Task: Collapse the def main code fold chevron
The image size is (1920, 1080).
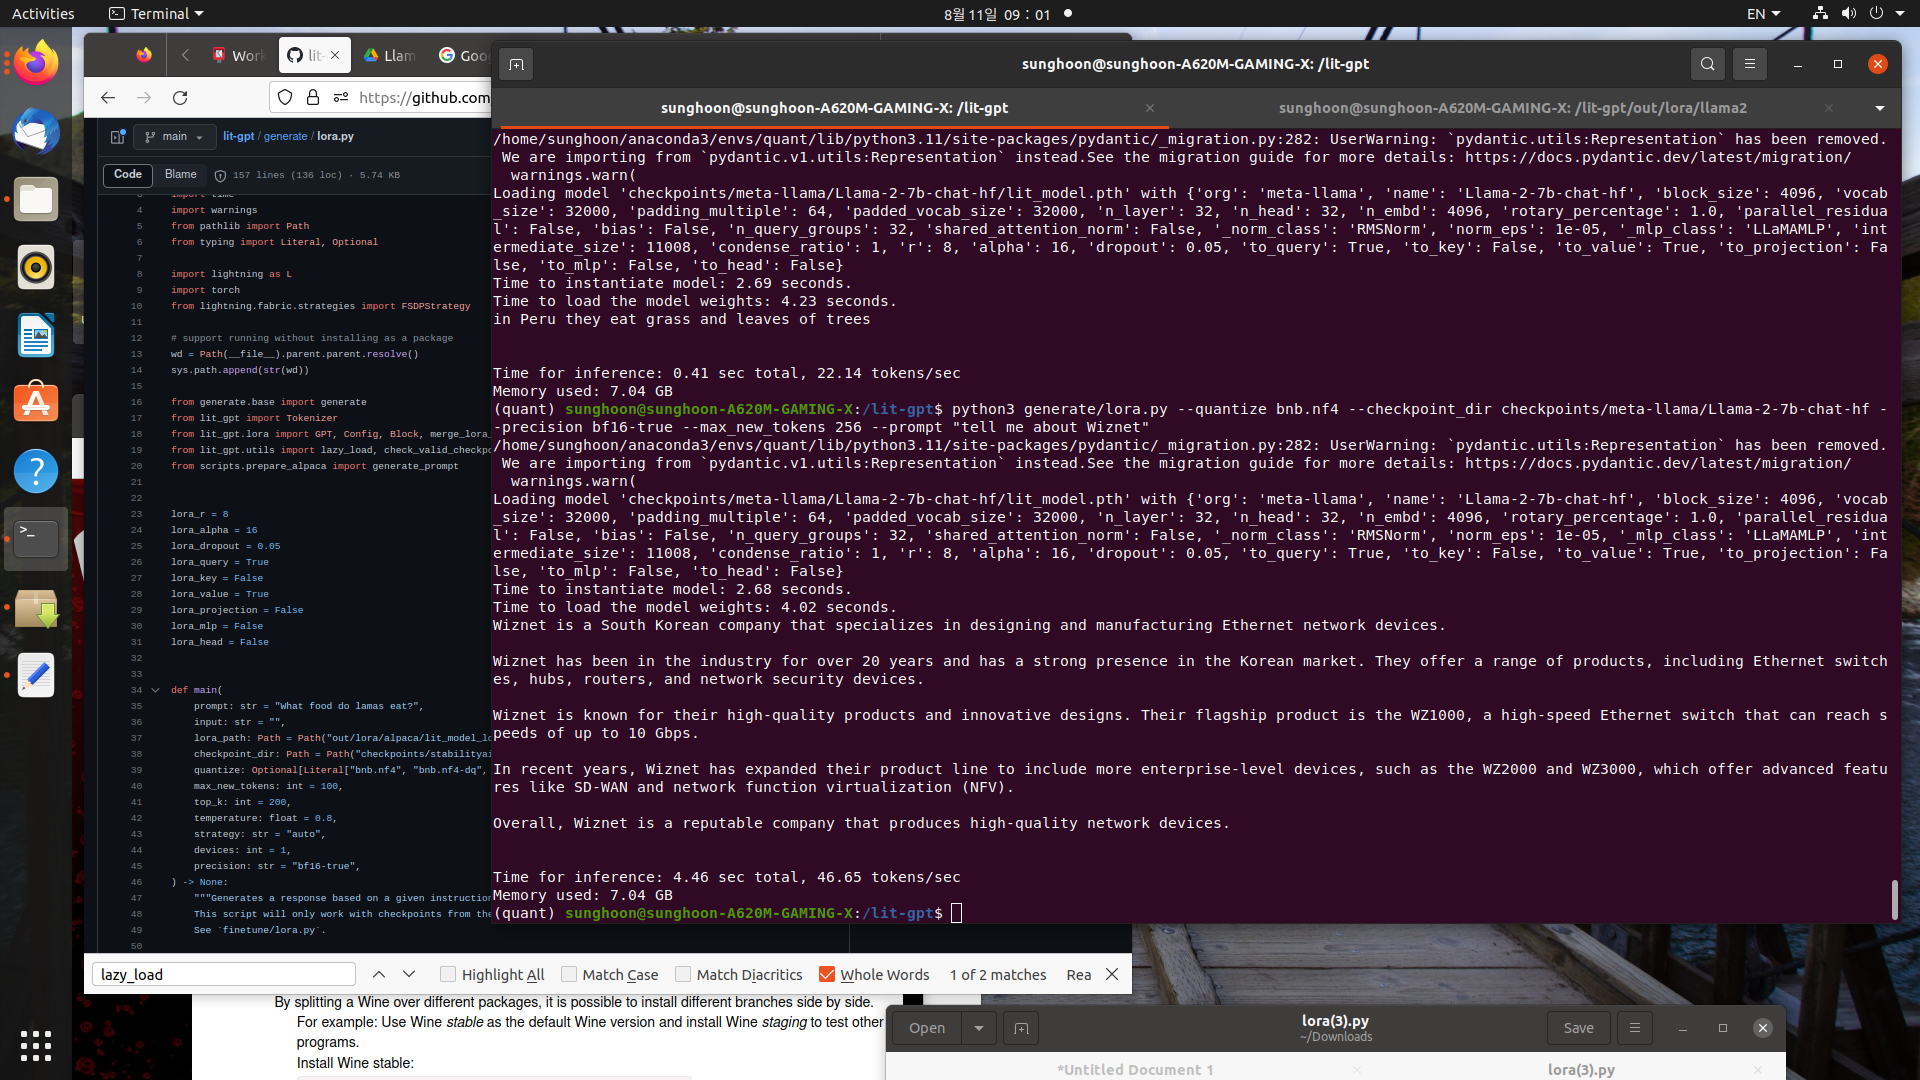Action: coord(156,690)
